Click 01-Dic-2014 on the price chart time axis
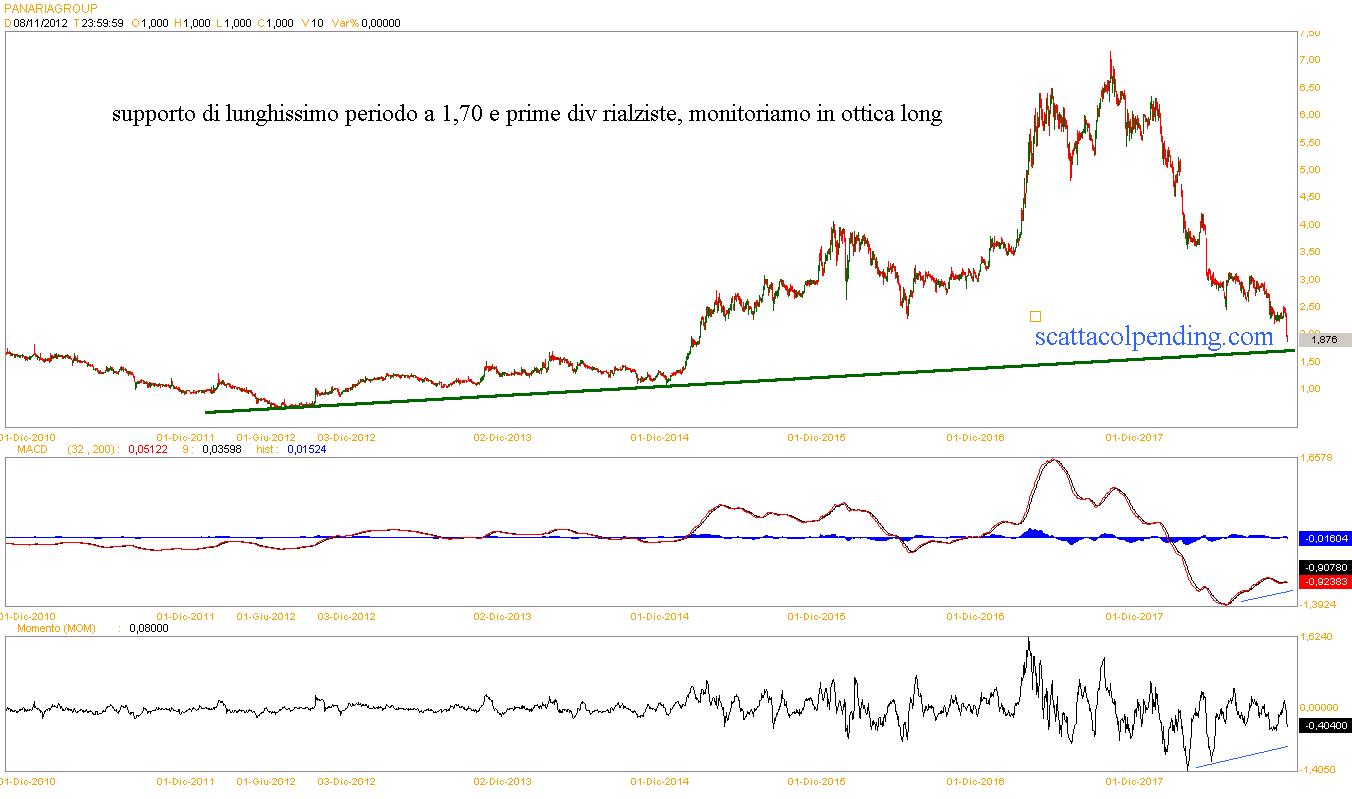Image resolution: width=1352 pixels, height=799 pixels. click(659, 438)
